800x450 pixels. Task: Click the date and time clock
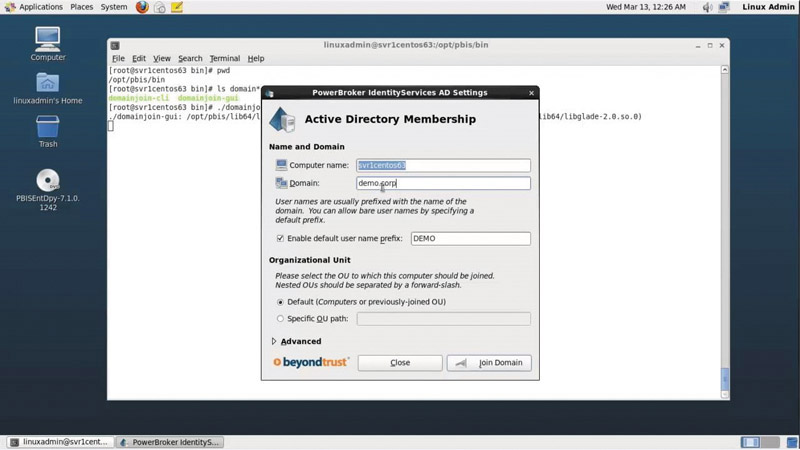pyautogui.click(x=646, y=7)
